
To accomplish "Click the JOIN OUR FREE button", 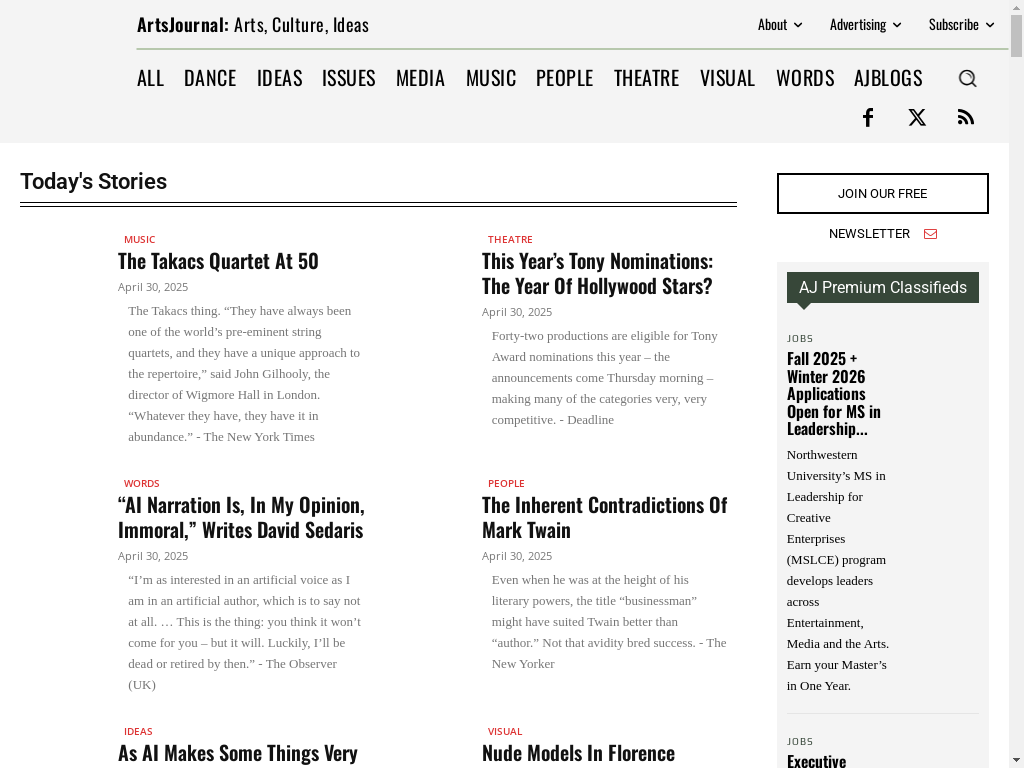I will 882,193.
